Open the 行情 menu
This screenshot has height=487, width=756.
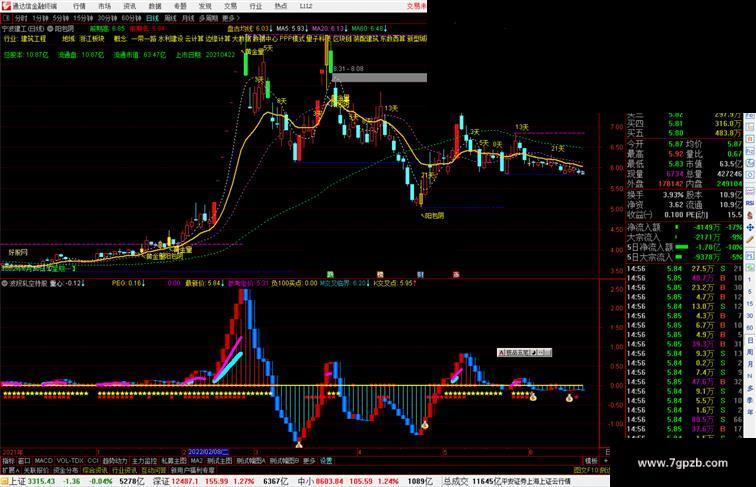tap(79, 6)
